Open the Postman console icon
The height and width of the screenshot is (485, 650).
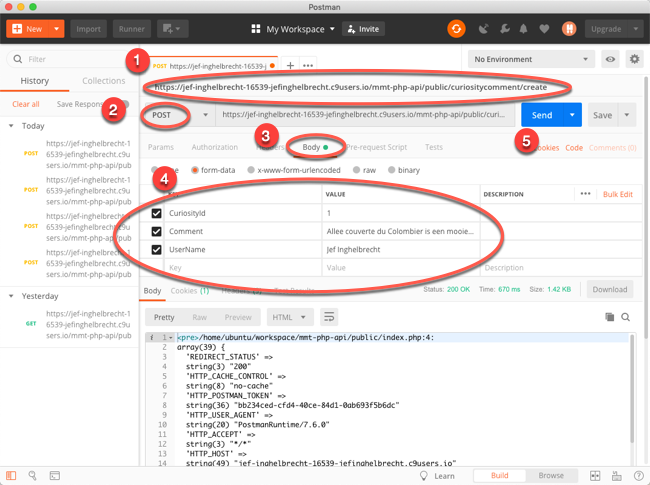coord(55,475)
